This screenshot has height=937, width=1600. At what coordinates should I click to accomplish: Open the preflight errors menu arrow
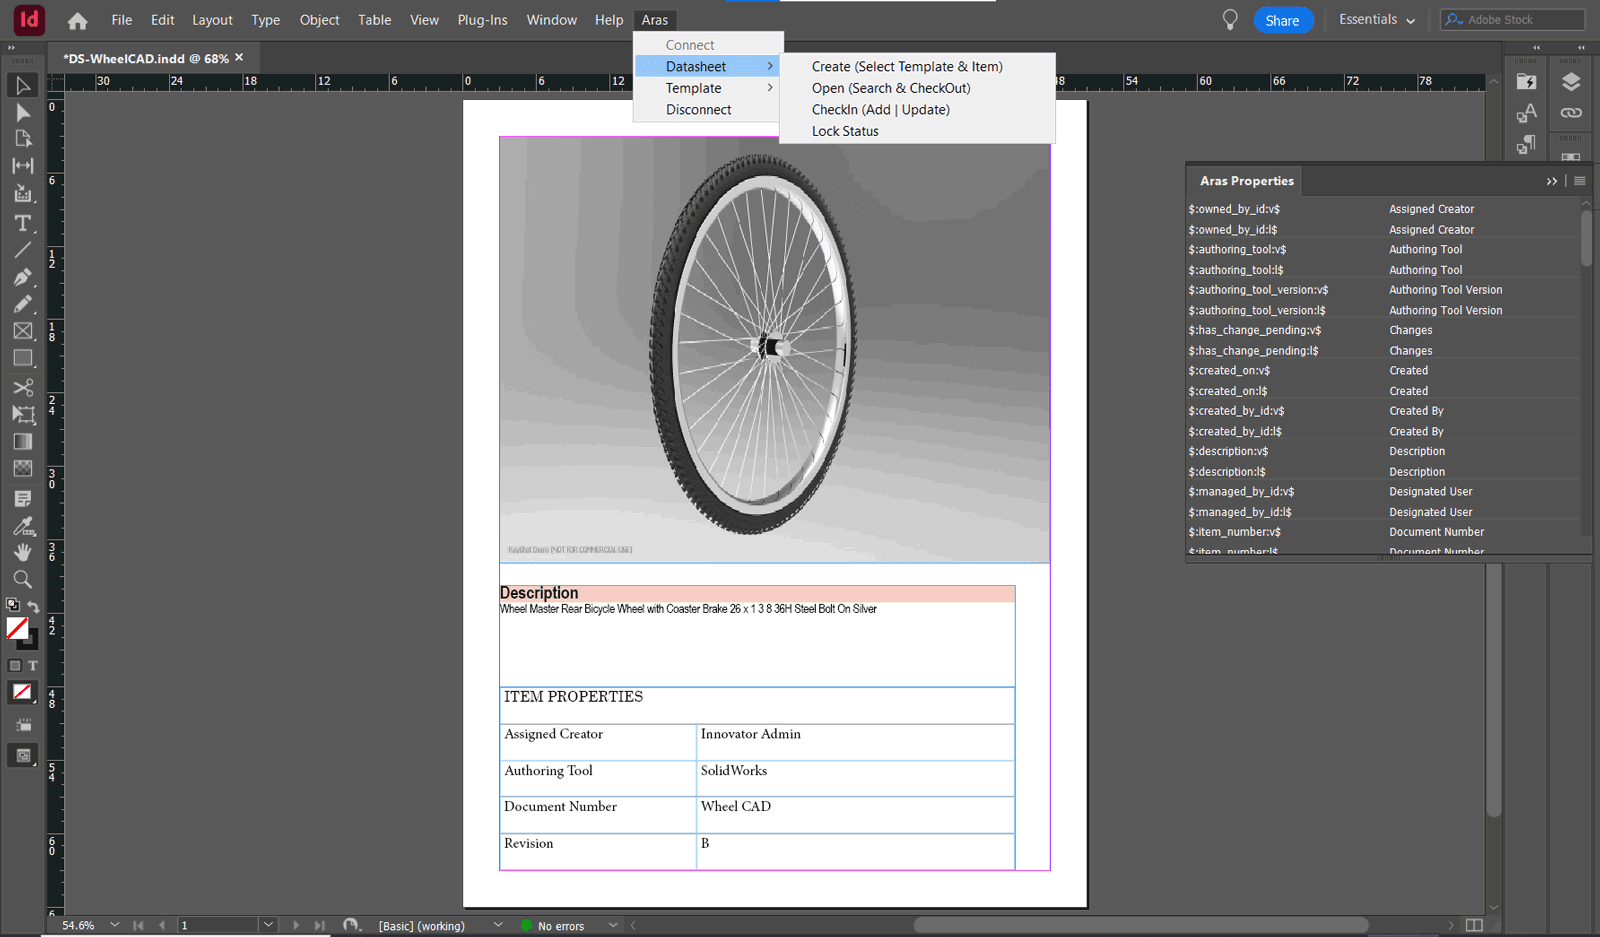click(x=613, y=925)
